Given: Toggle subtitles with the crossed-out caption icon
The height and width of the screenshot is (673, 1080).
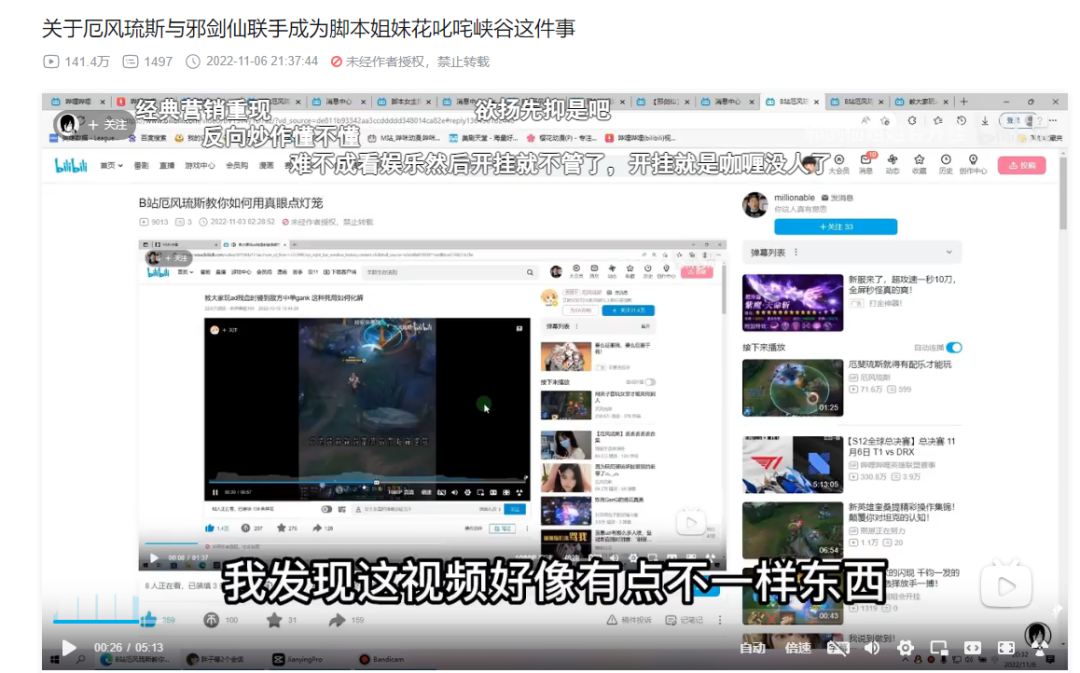Looking at the screenshot, I should coord(837,648).
